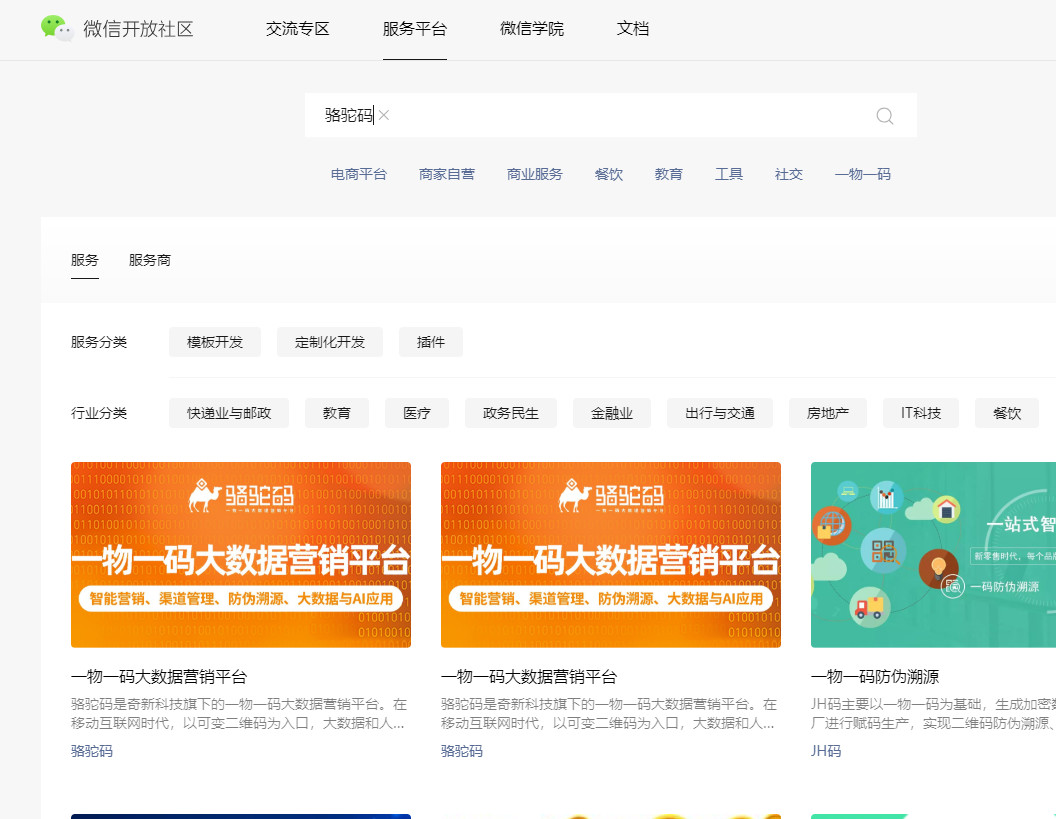1056x819 pixels.
Task: Click the WeChat logo icon
Action: (x=57, y=28)
